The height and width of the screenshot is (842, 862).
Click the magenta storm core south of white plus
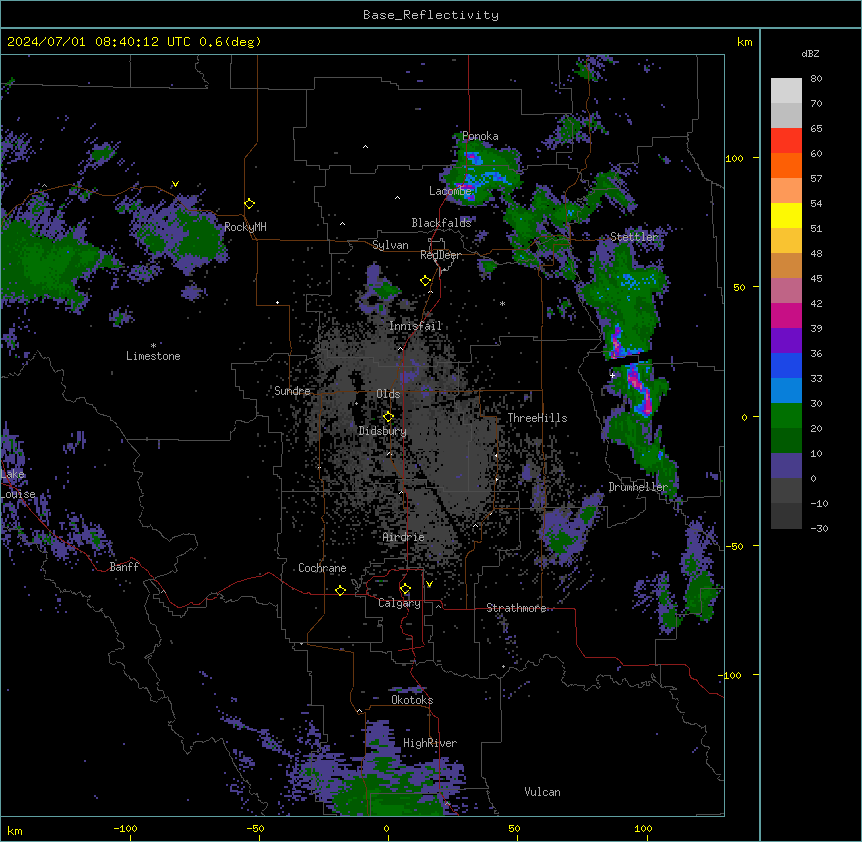[x=640, y=389]
